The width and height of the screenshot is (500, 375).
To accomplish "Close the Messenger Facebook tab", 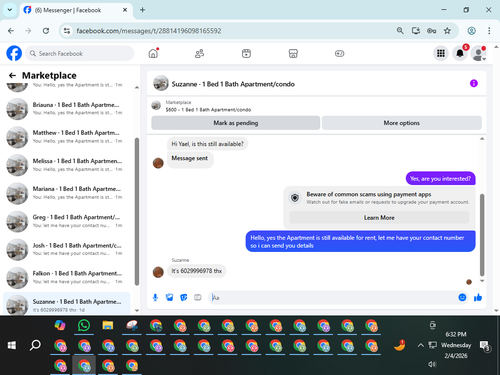I will 125,10.
